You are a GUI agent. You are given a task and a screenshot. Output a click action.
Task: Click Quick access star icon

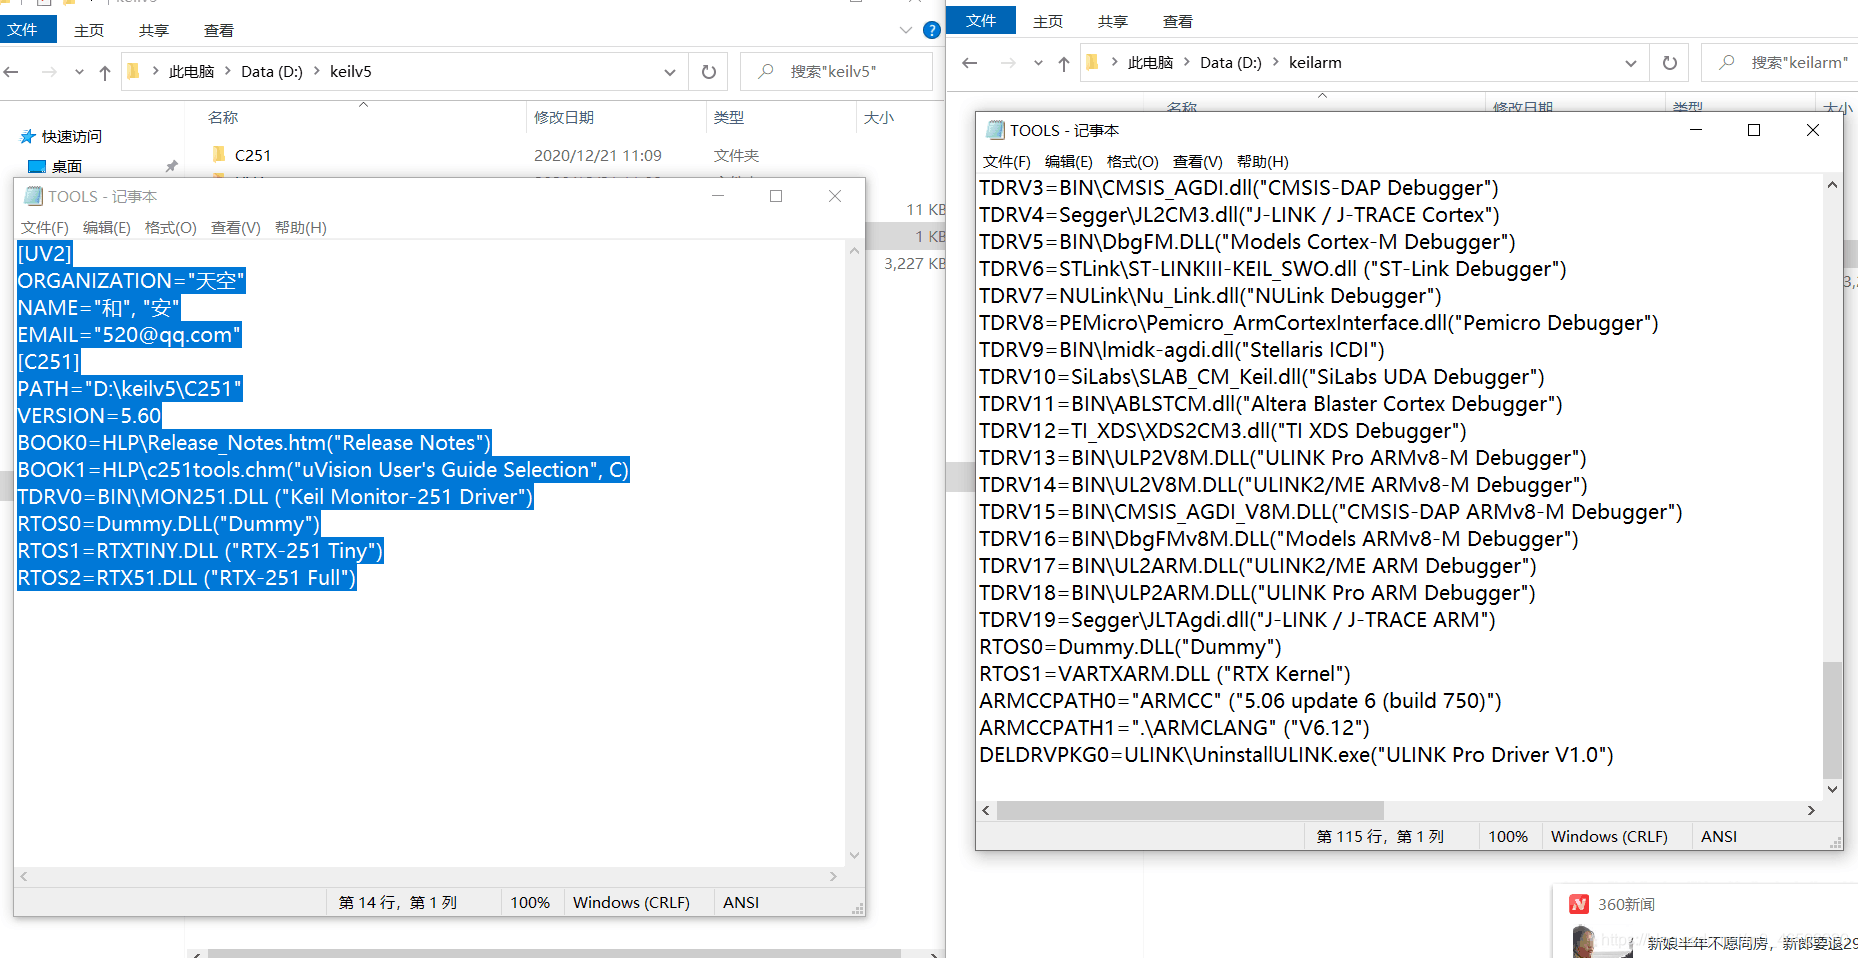pos(28,136)
